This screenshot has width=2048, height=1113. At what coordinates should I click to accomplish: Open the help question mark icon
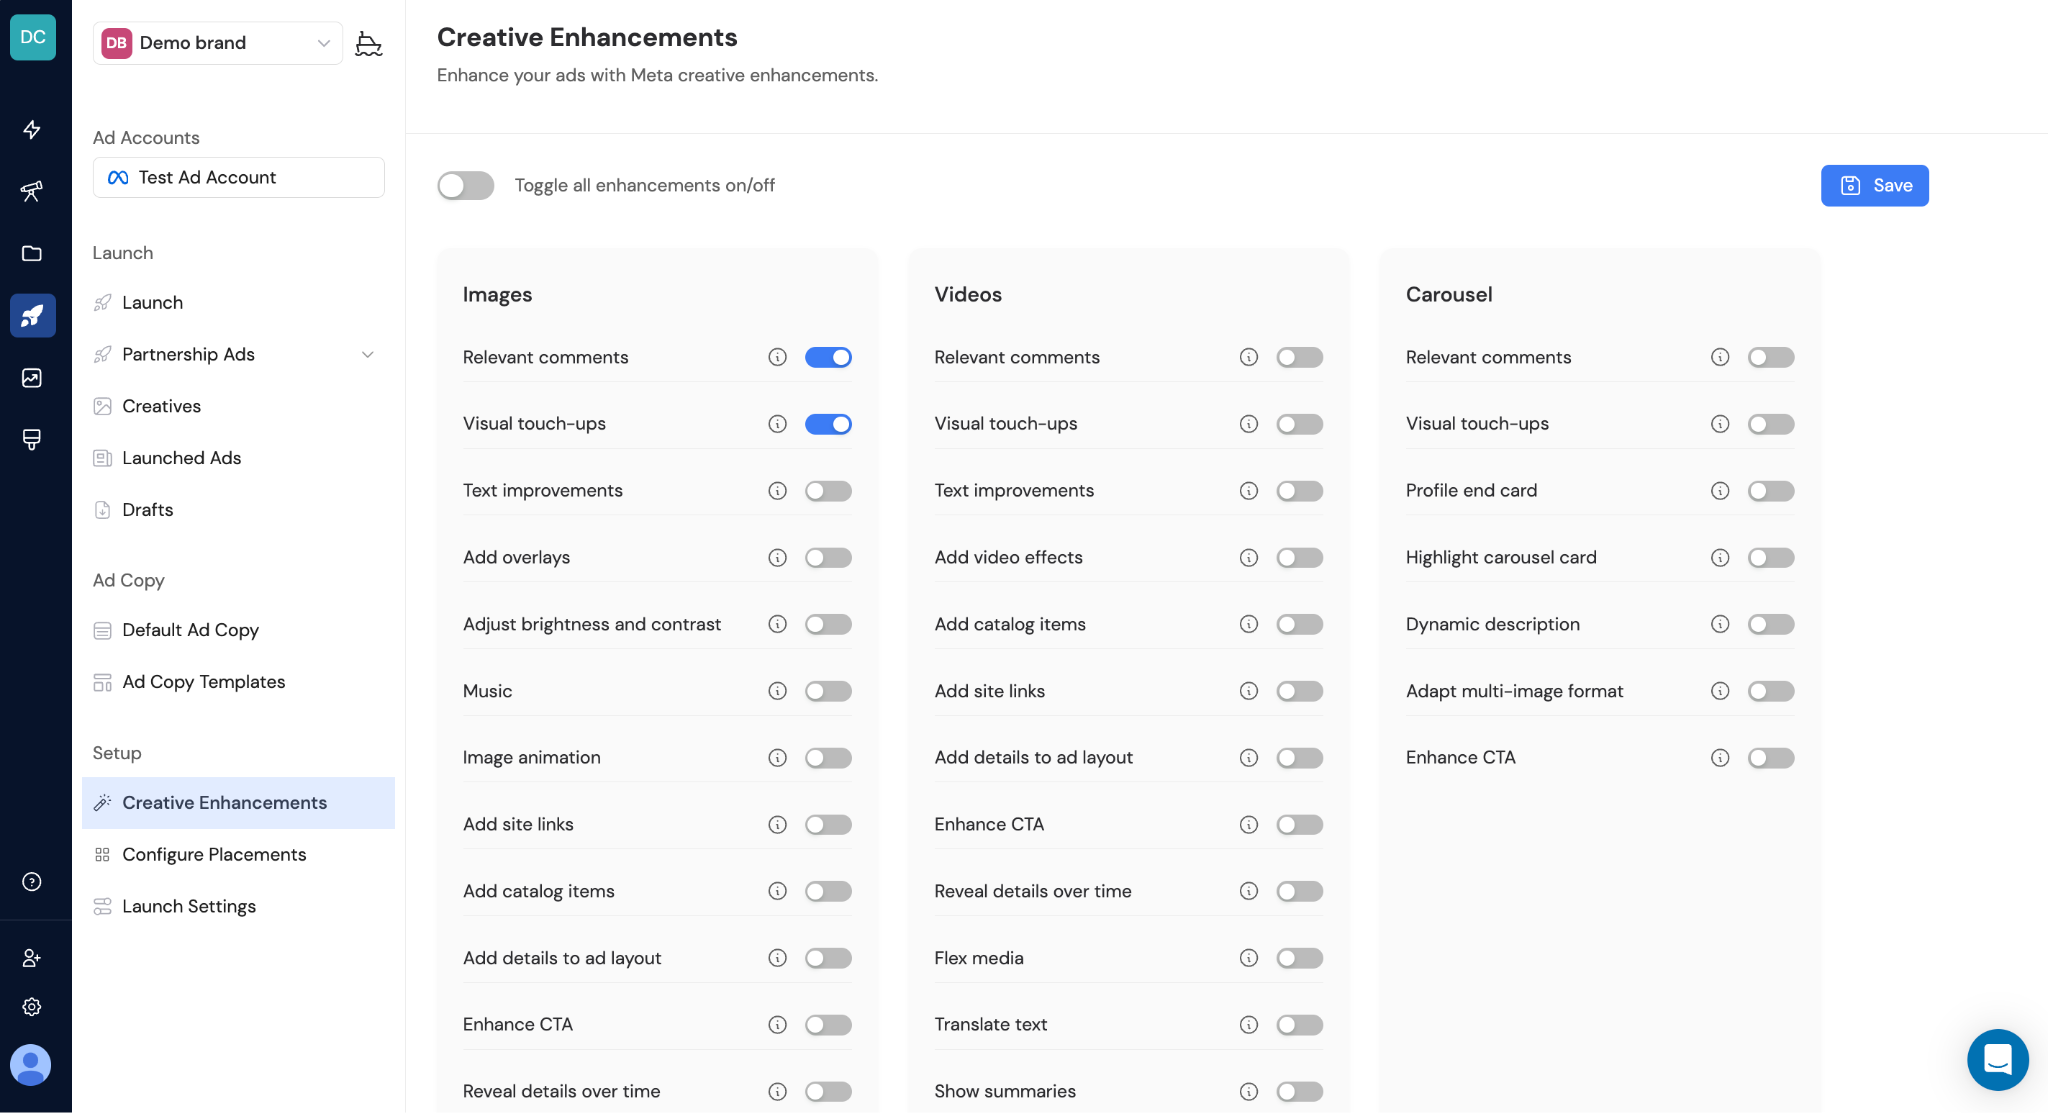(30, 882)
